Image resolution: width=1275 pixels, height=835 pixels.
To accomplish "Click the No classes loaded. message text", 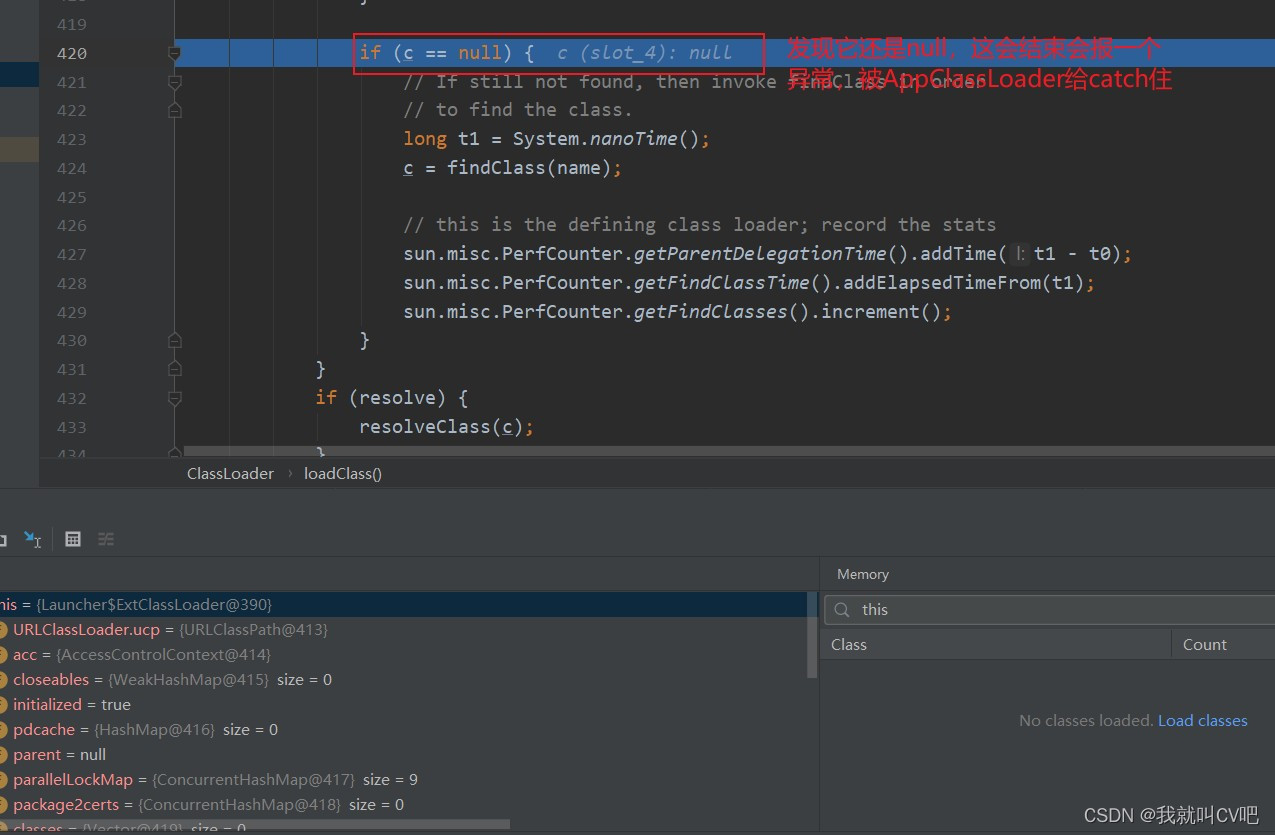I will tap(1086, 720).
